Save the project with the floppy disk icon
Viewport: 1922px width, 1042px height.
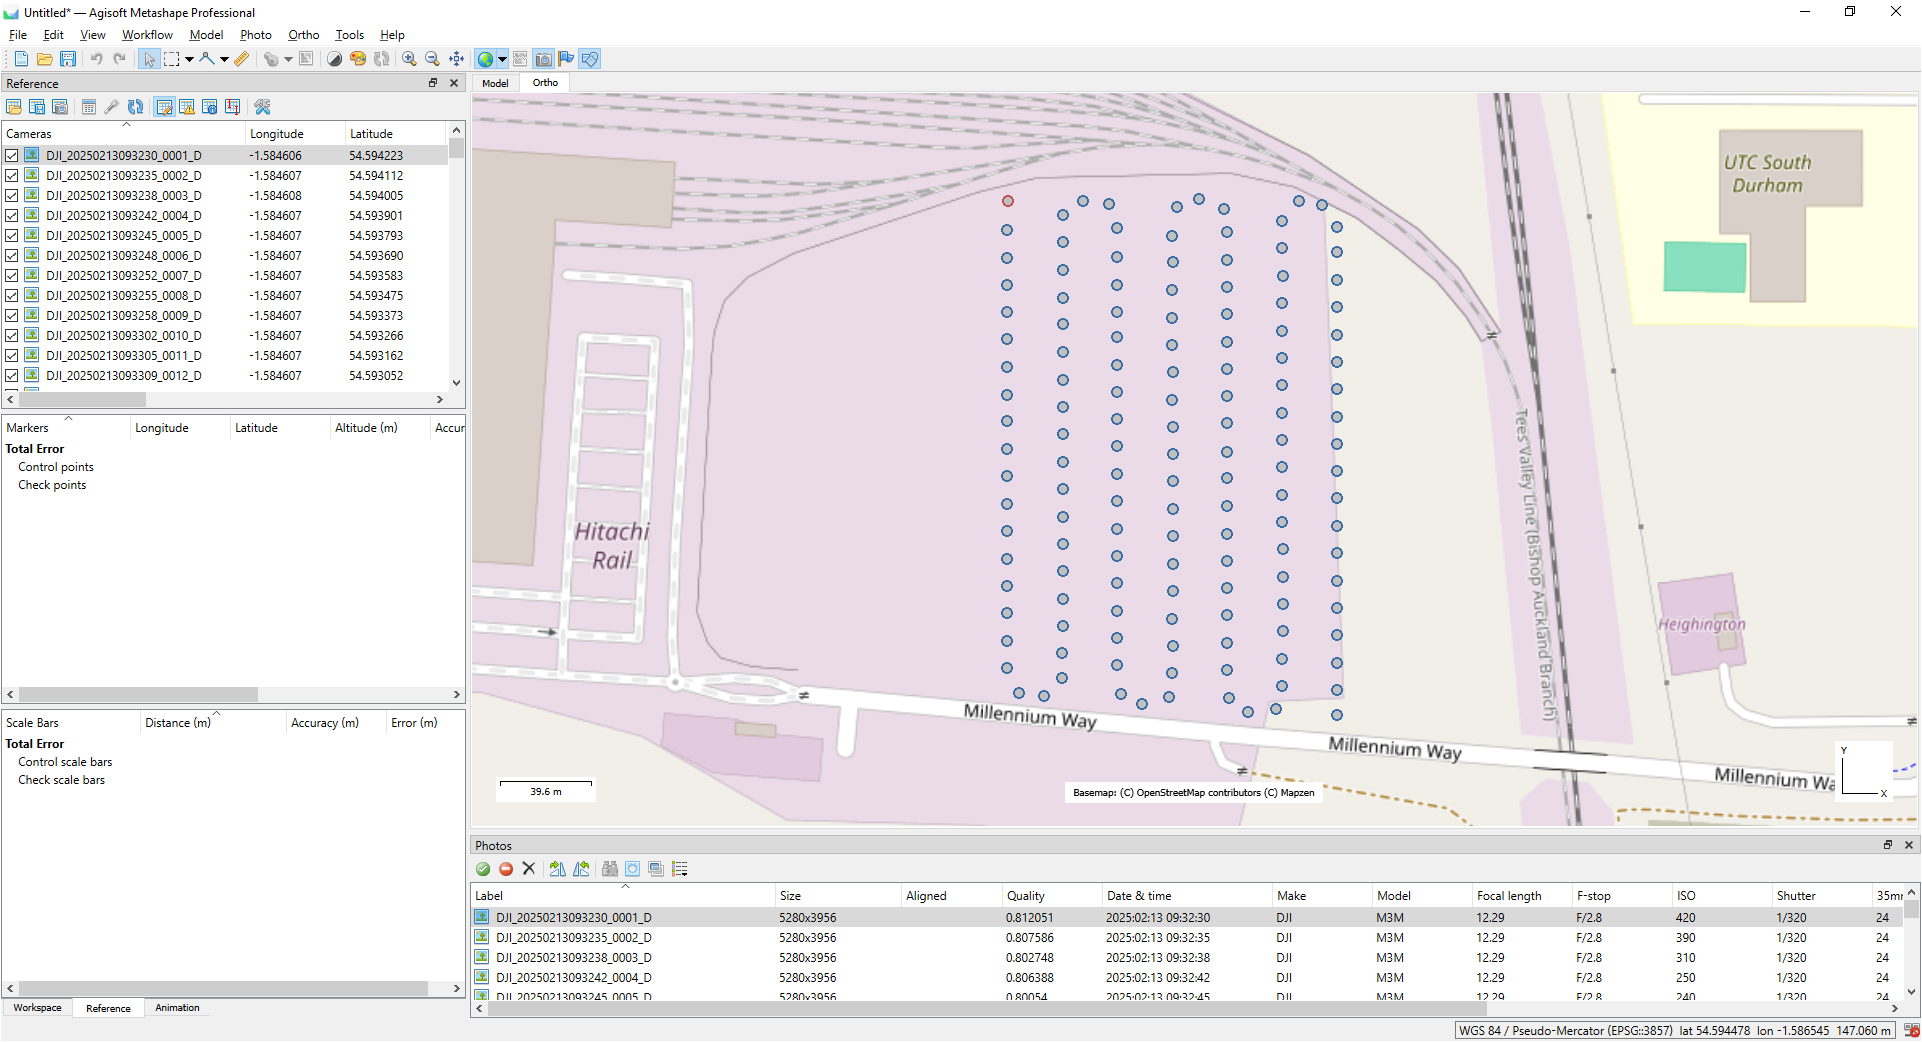point(68,59)
